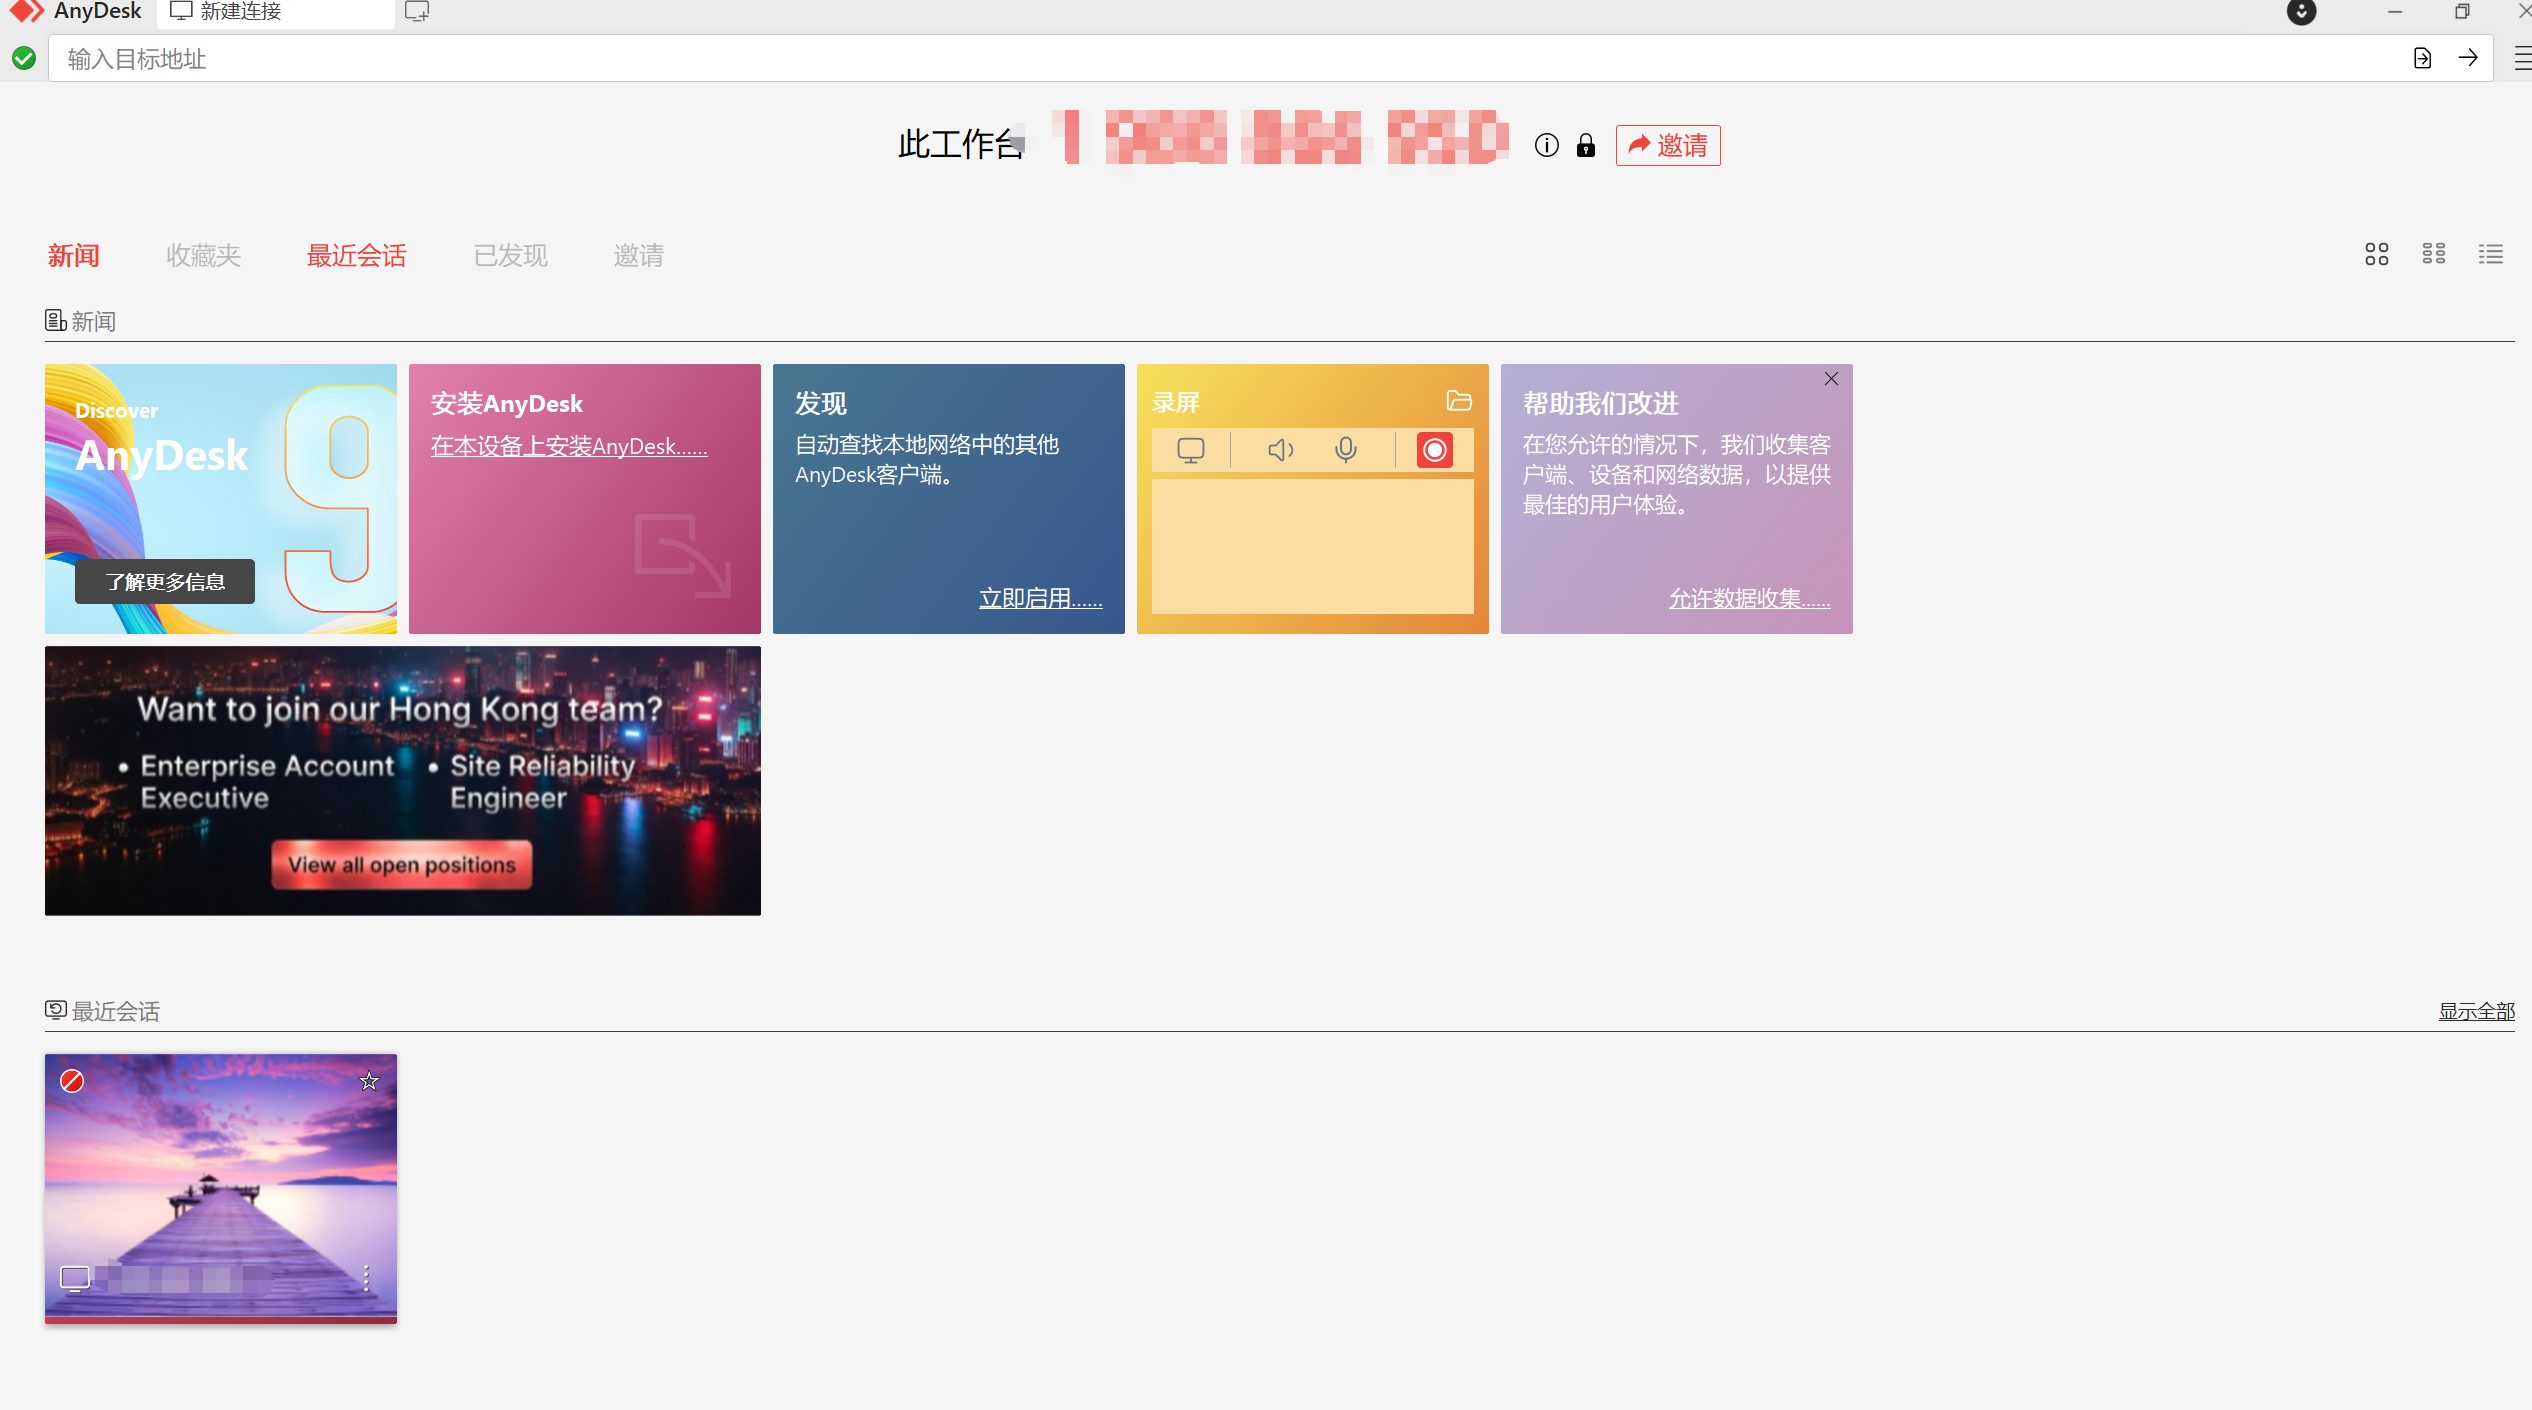Dismiss the 帮助我们改进 card
The image size is (2532, 1410).
click(x=1831, y=379)
